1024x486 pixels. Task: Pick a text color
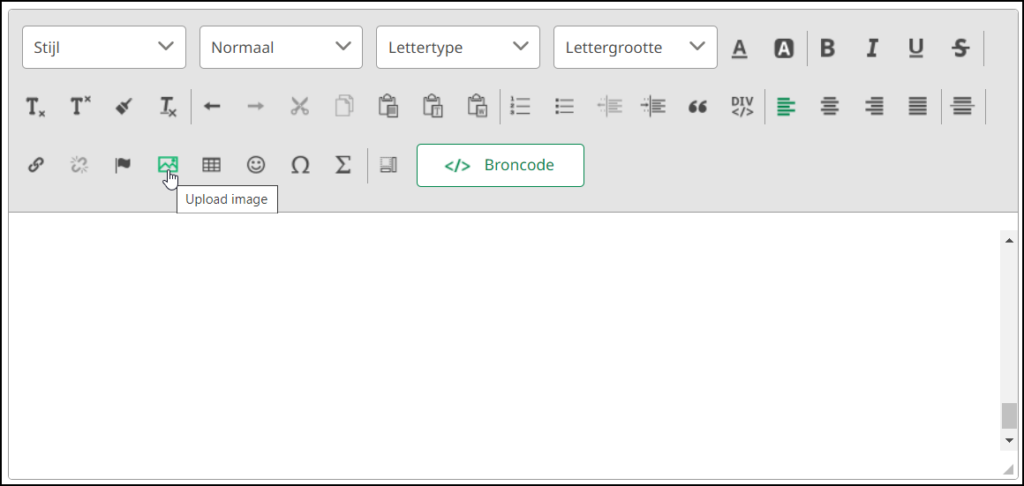tap(739, 48)
